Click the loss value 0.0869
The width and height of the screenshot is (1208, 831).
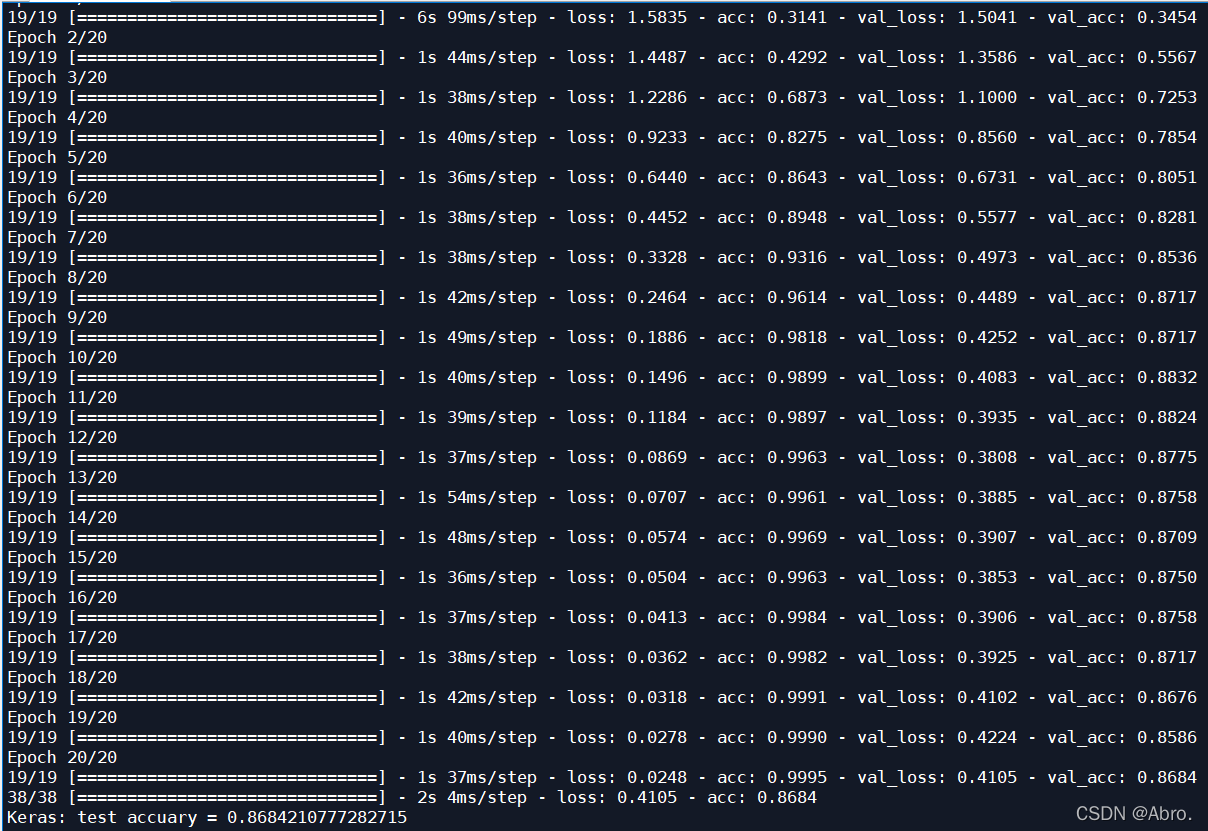coord(657,457)
